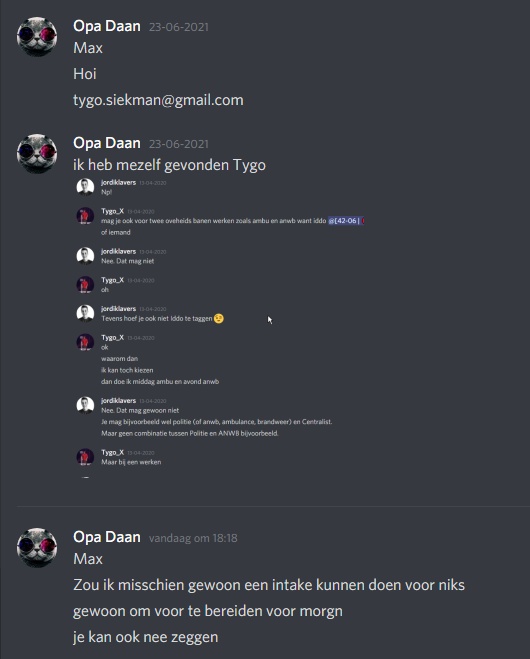Screen dimensions: 530x659
Task: Open Opa Daan's avatar beside the email message
Action: point(37,37)
